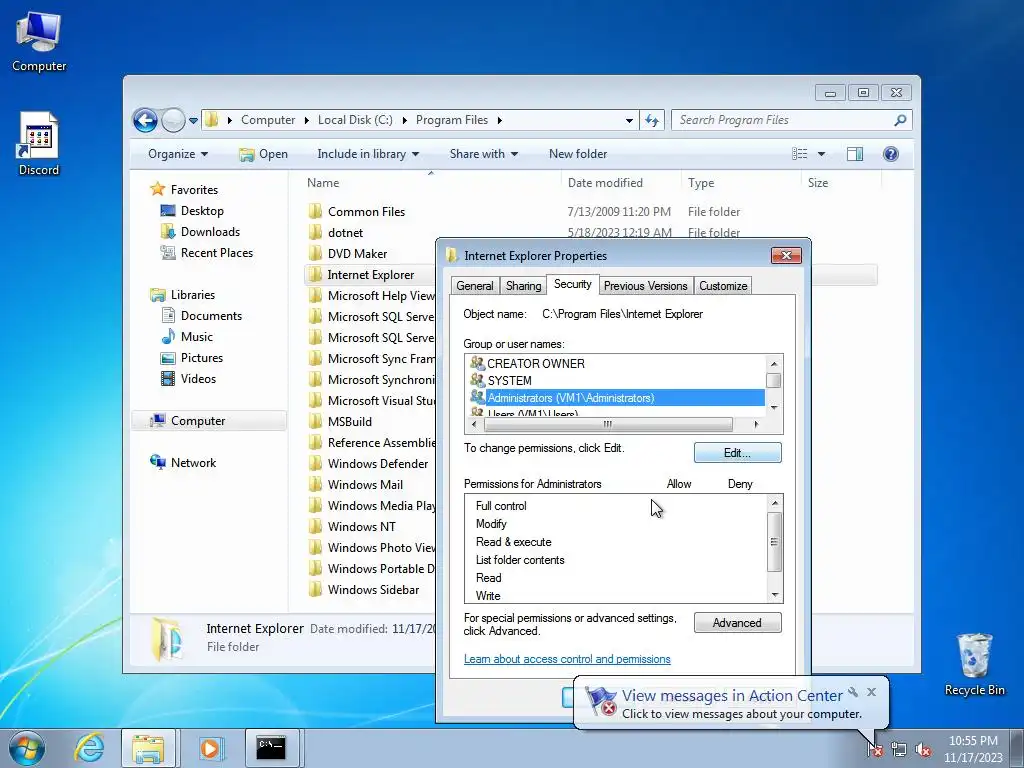This screenshot has width=1024, height=768.
Task: Click the search magnifier icon in Explorer
Action: click(901, 120)
